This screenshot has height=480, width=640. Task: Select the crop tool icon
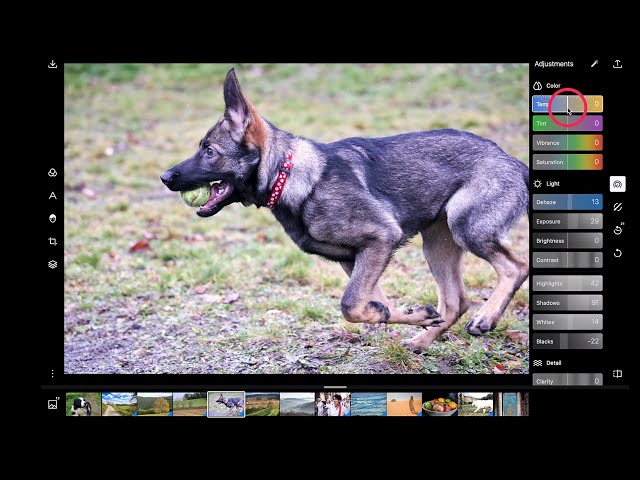click(x=53, y=241)
